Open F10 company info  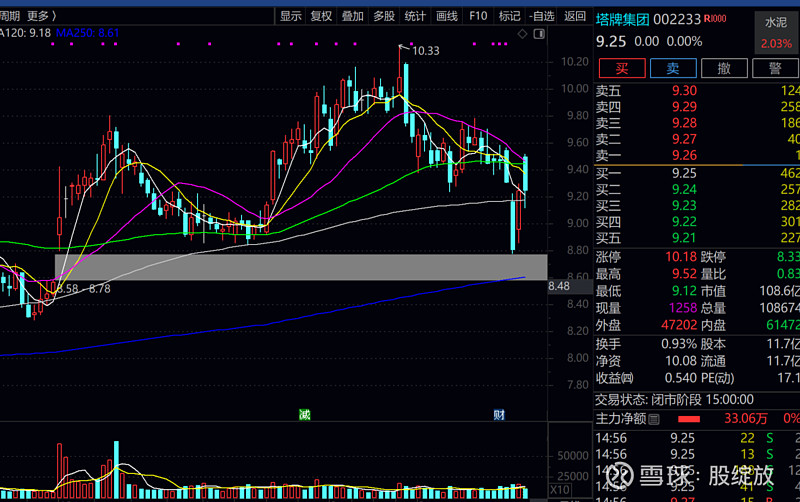[478, 16]
